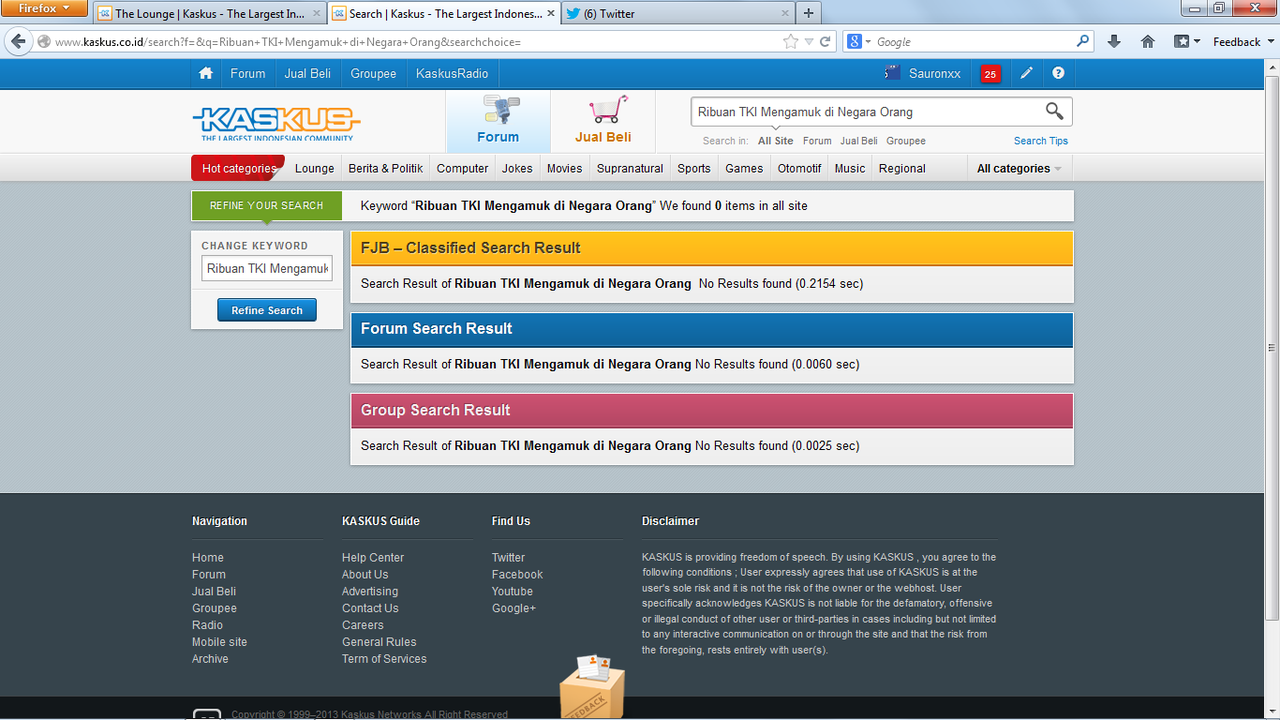Click the Change Keyword input field
Image resolution: width=1280 pixels, height=720 pixels.
pyautogui.click(x=267, y=268)
